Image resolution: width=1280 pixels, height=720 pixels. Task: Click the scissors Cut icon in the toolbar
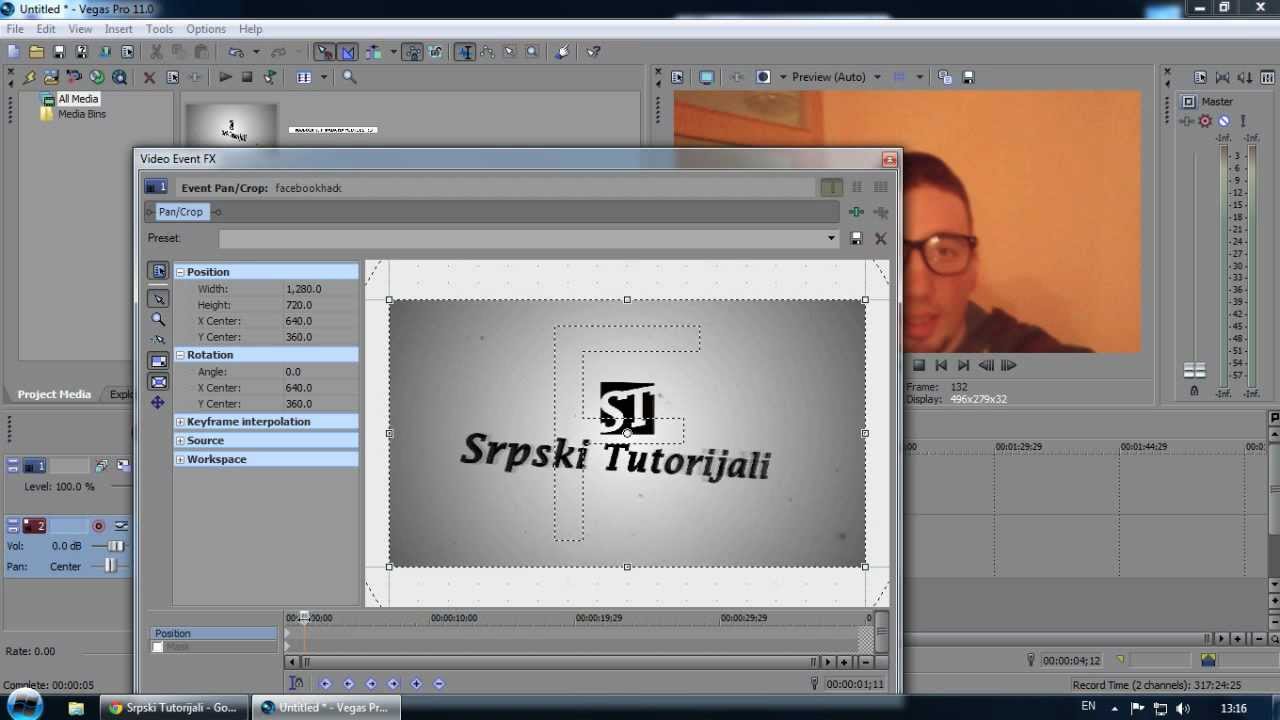click(156, 52)
